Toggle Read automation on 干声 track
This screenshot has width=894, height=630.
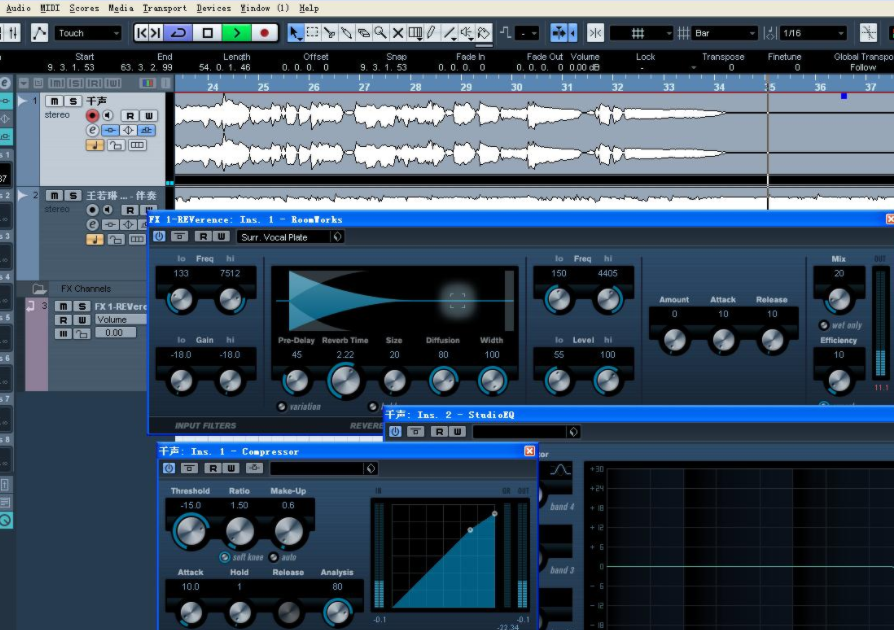[x=130, y=116]
